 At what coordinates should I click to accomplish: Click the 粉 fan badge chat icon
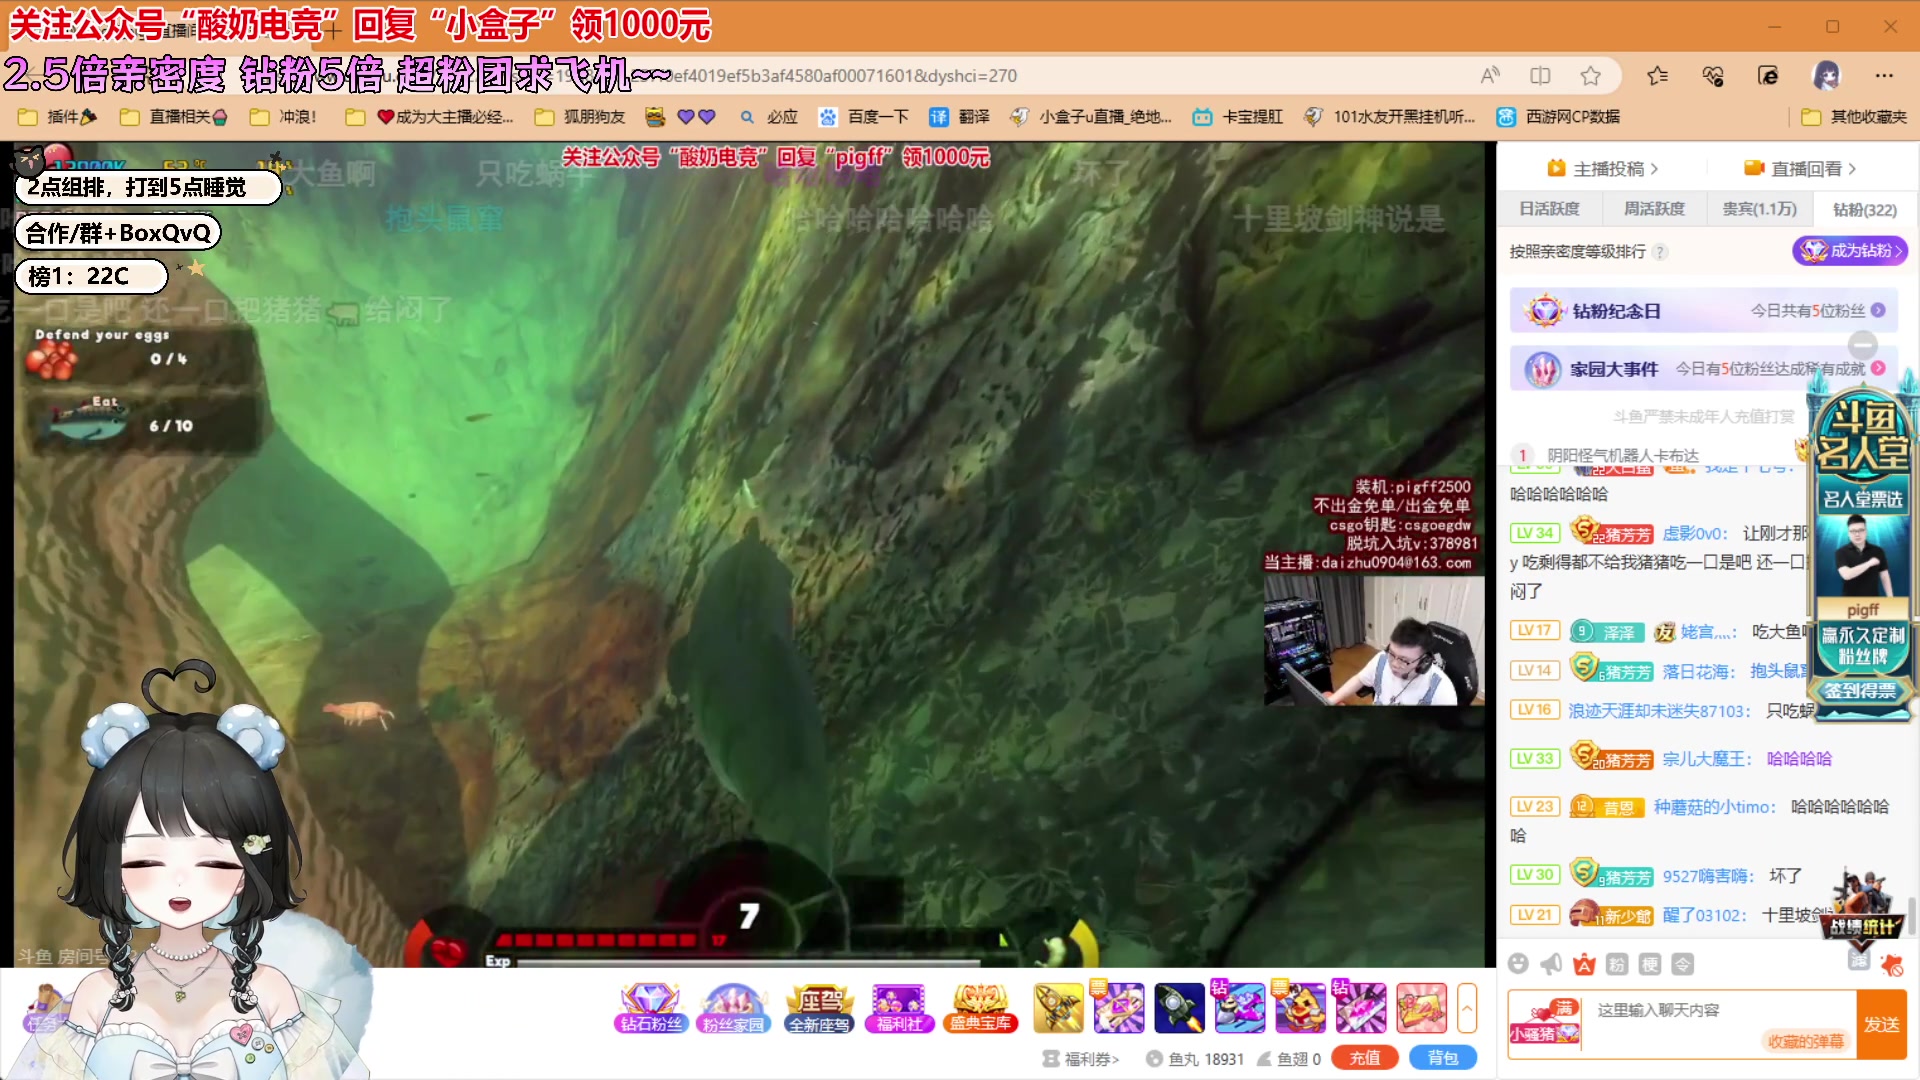point(1617,964)
